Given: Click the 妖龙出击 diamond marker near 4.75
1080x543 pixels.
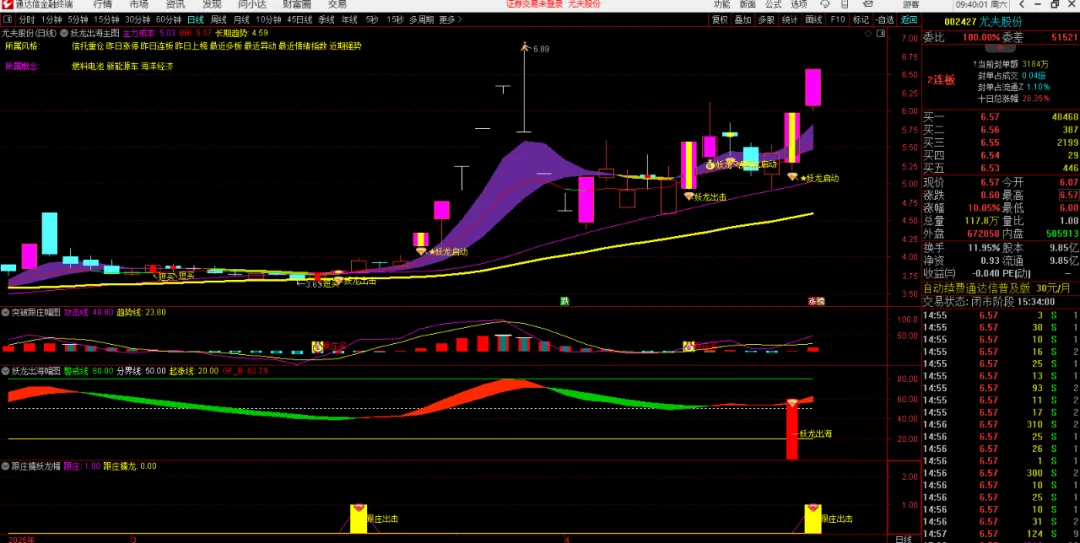Looking at the screenshot, I should pos(689,196).
